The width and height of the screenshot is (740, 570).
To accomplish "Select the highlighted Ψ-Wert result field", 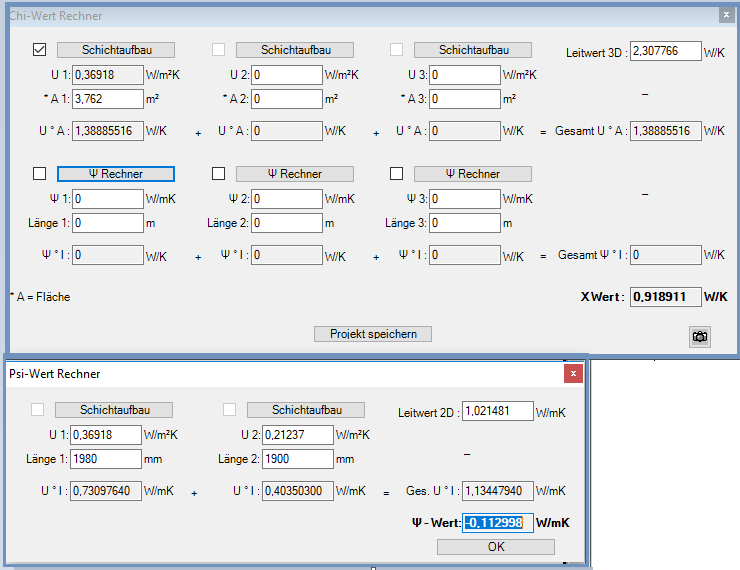I will click(x=497, y=522).
